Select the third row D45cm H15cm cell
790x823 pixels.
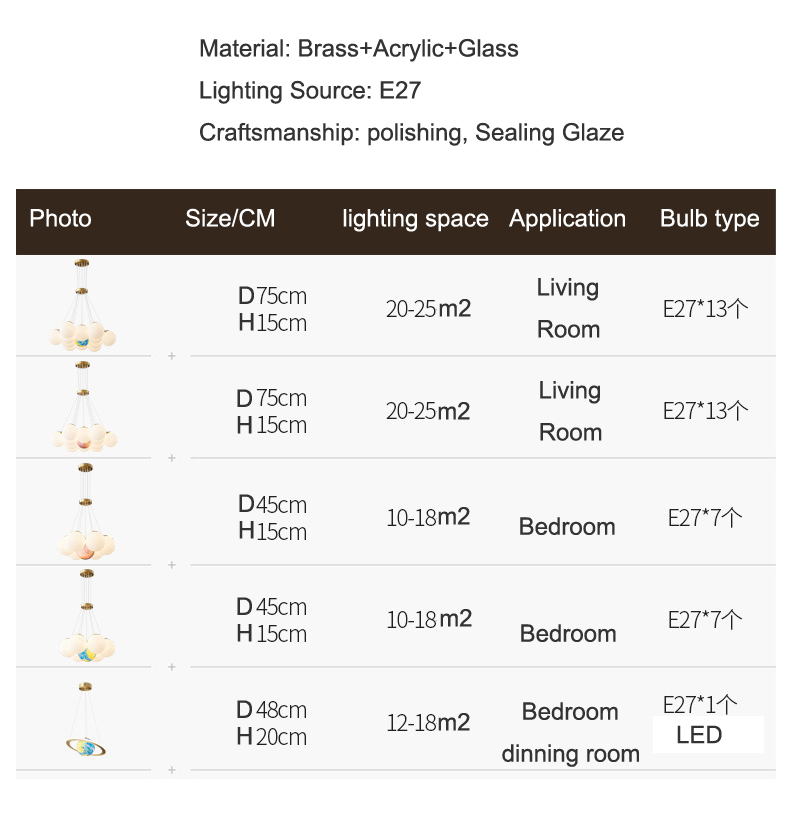click(x=272, y=518)
